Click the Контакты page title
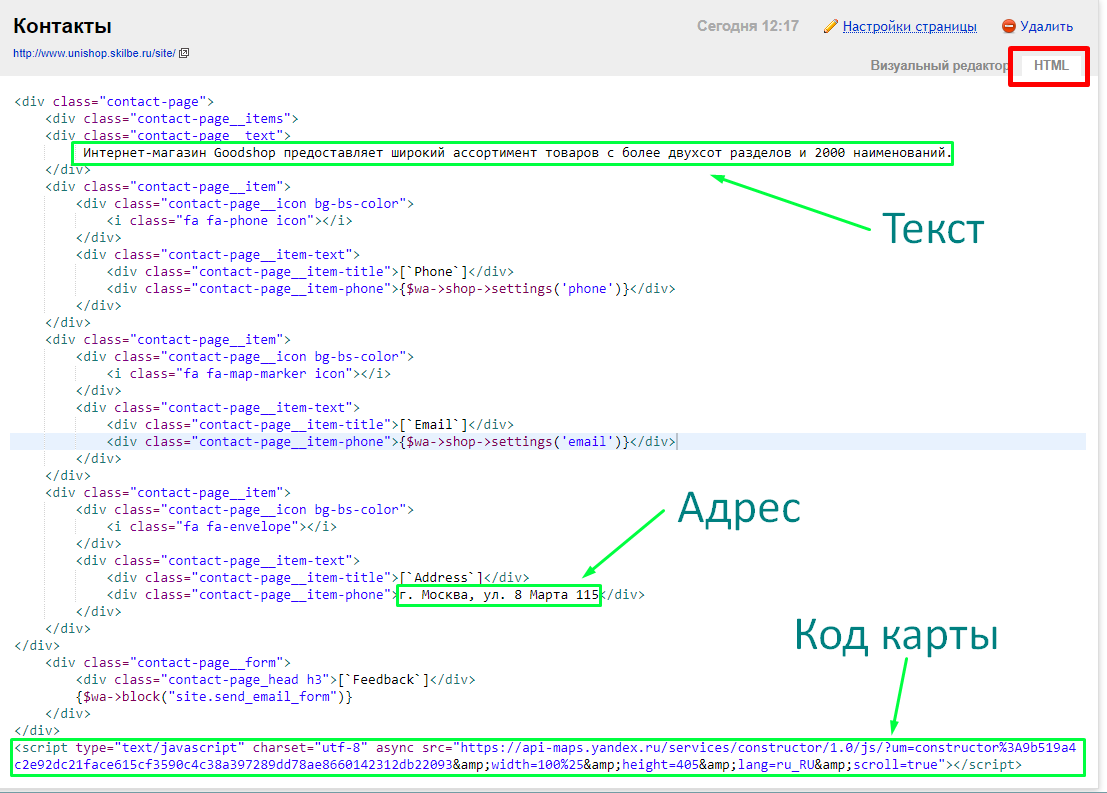Image resolution: width=1107 pixels, height=793 pixels. click(62, 26)
